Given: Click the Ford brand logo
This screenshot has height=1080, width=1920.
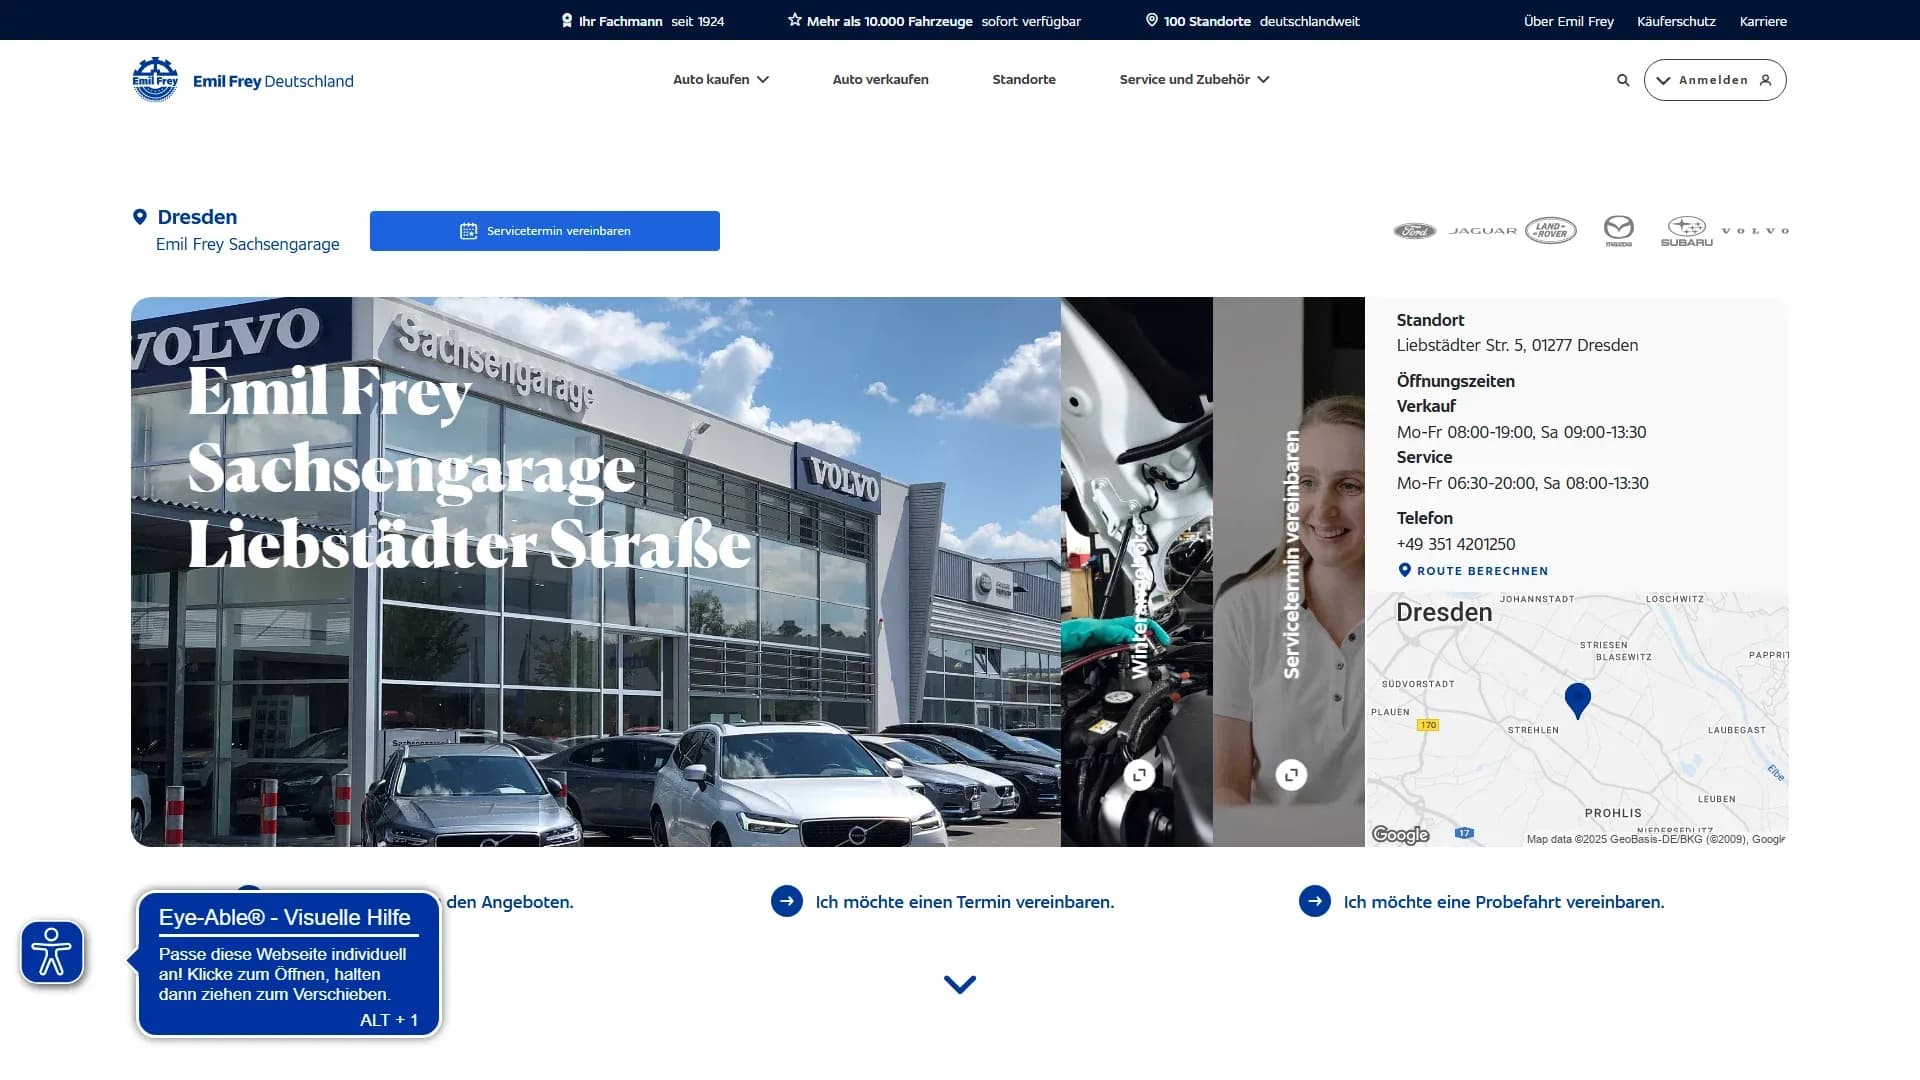Looking at the screenshot, I should click(1414, 231).
